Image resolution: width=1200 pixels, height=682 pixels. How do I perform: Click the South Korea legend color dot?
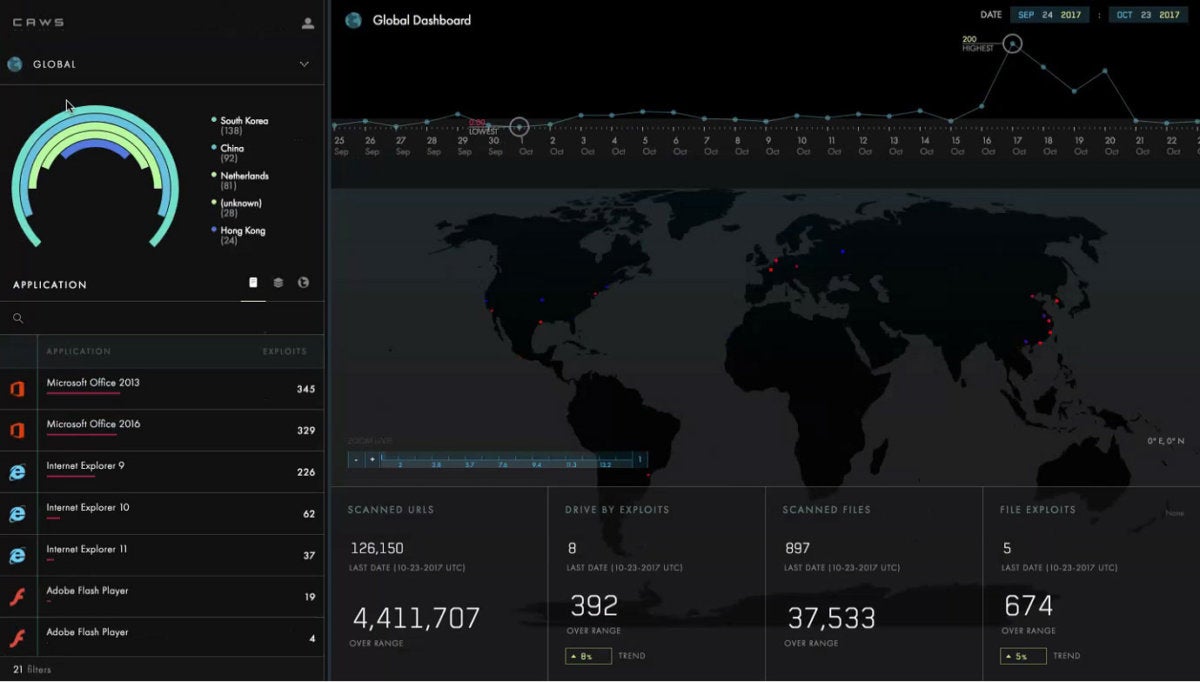click(x=214, y=120)
